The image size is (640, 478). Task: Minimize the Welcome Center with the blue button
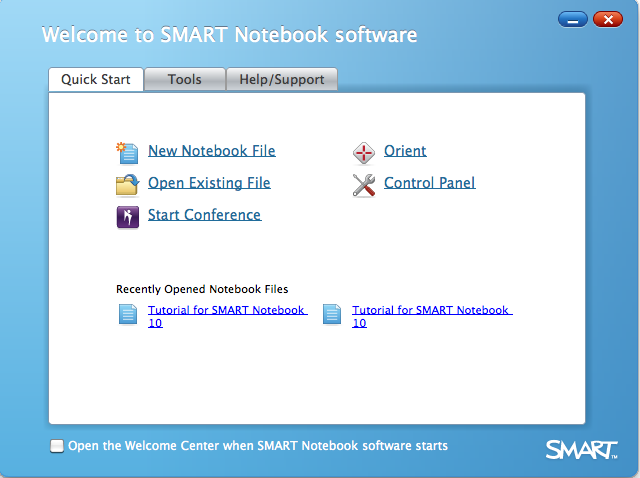(573, 20)
